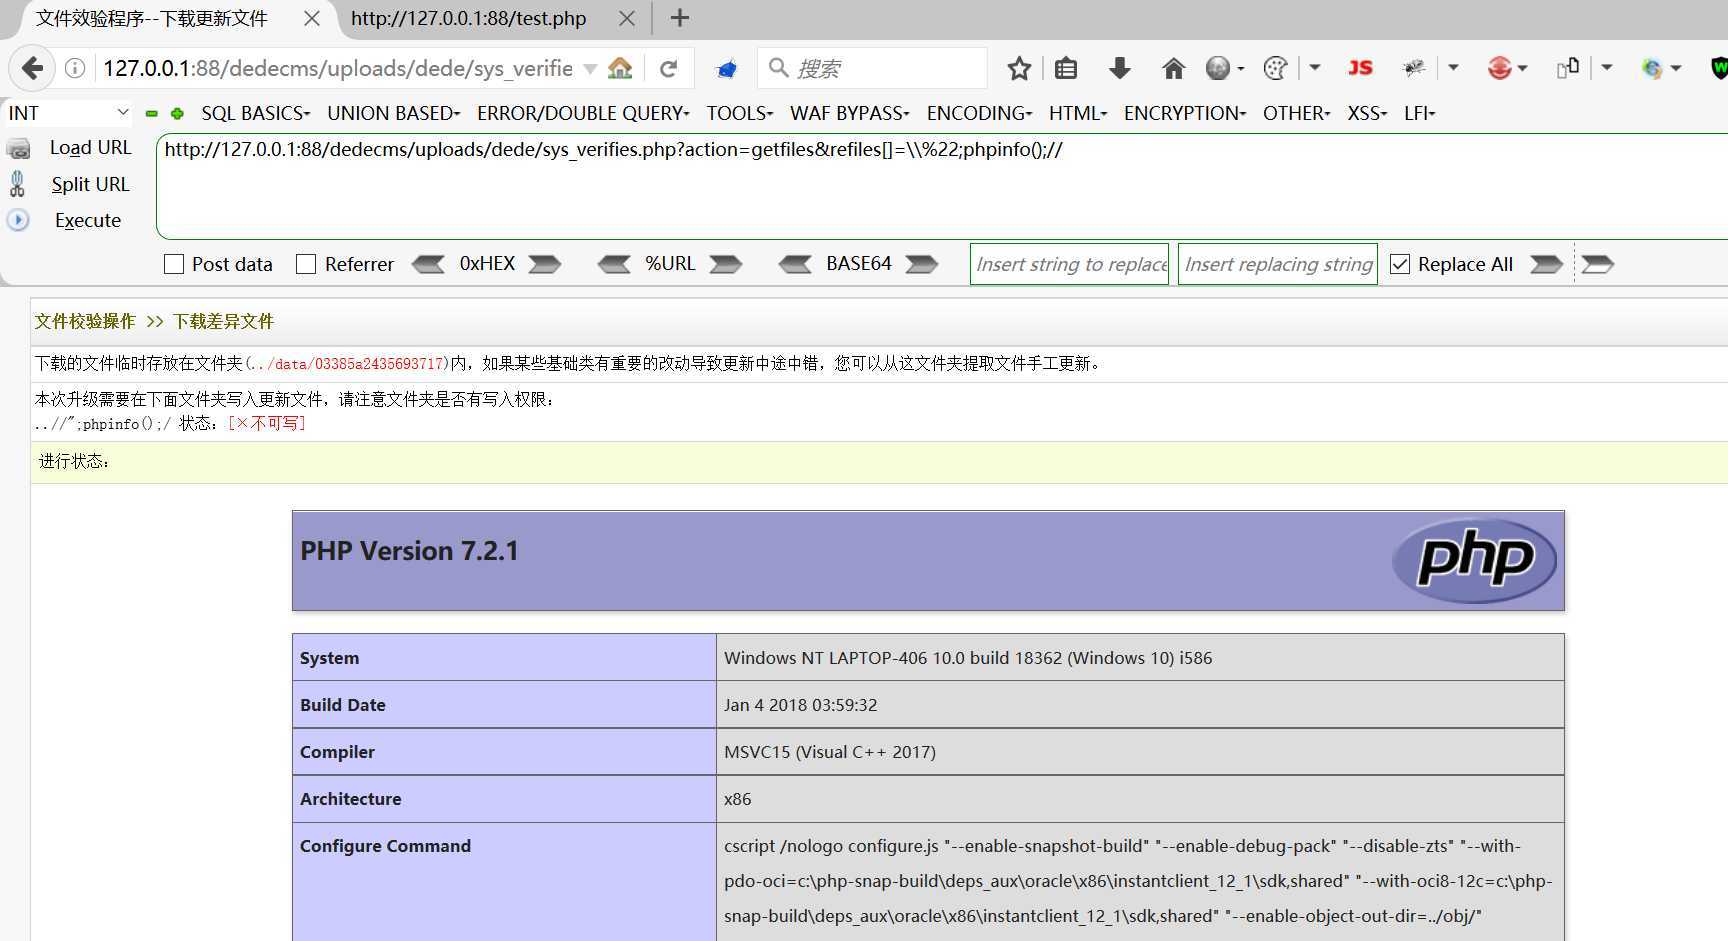Bookmark this page with the star icon
Image resolution: width=1728 pixels, height=941 pixels.
(x=1019, y=68)
